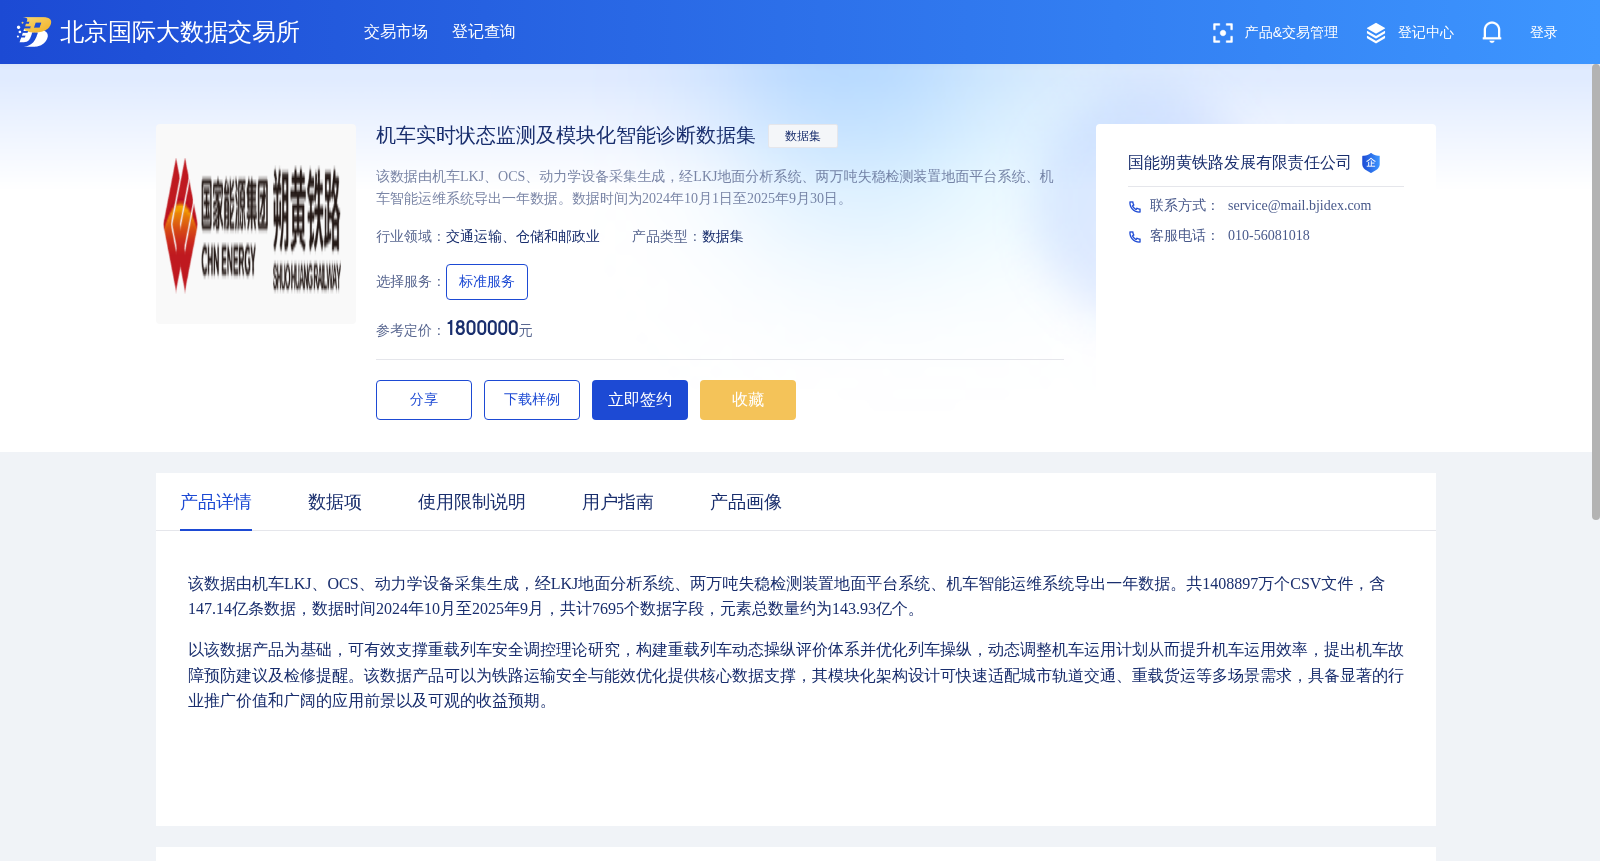
Task: Switch to the 使用限制说明 tab
Action: (x=472, y=502)
